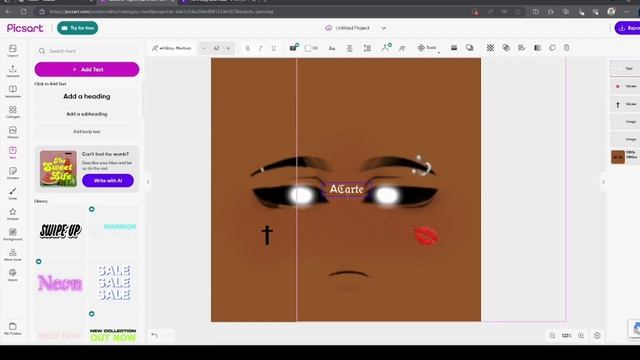Open line spacing options

point(367,48)
